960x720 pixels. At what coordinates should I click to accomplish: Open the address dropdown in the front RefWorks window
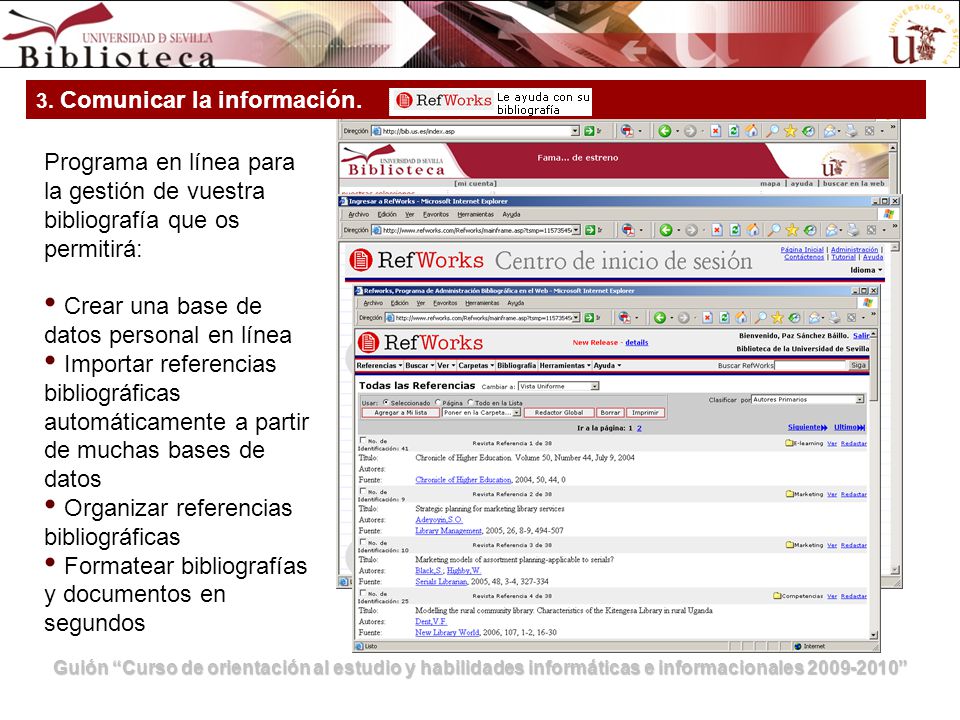[576, 318]
